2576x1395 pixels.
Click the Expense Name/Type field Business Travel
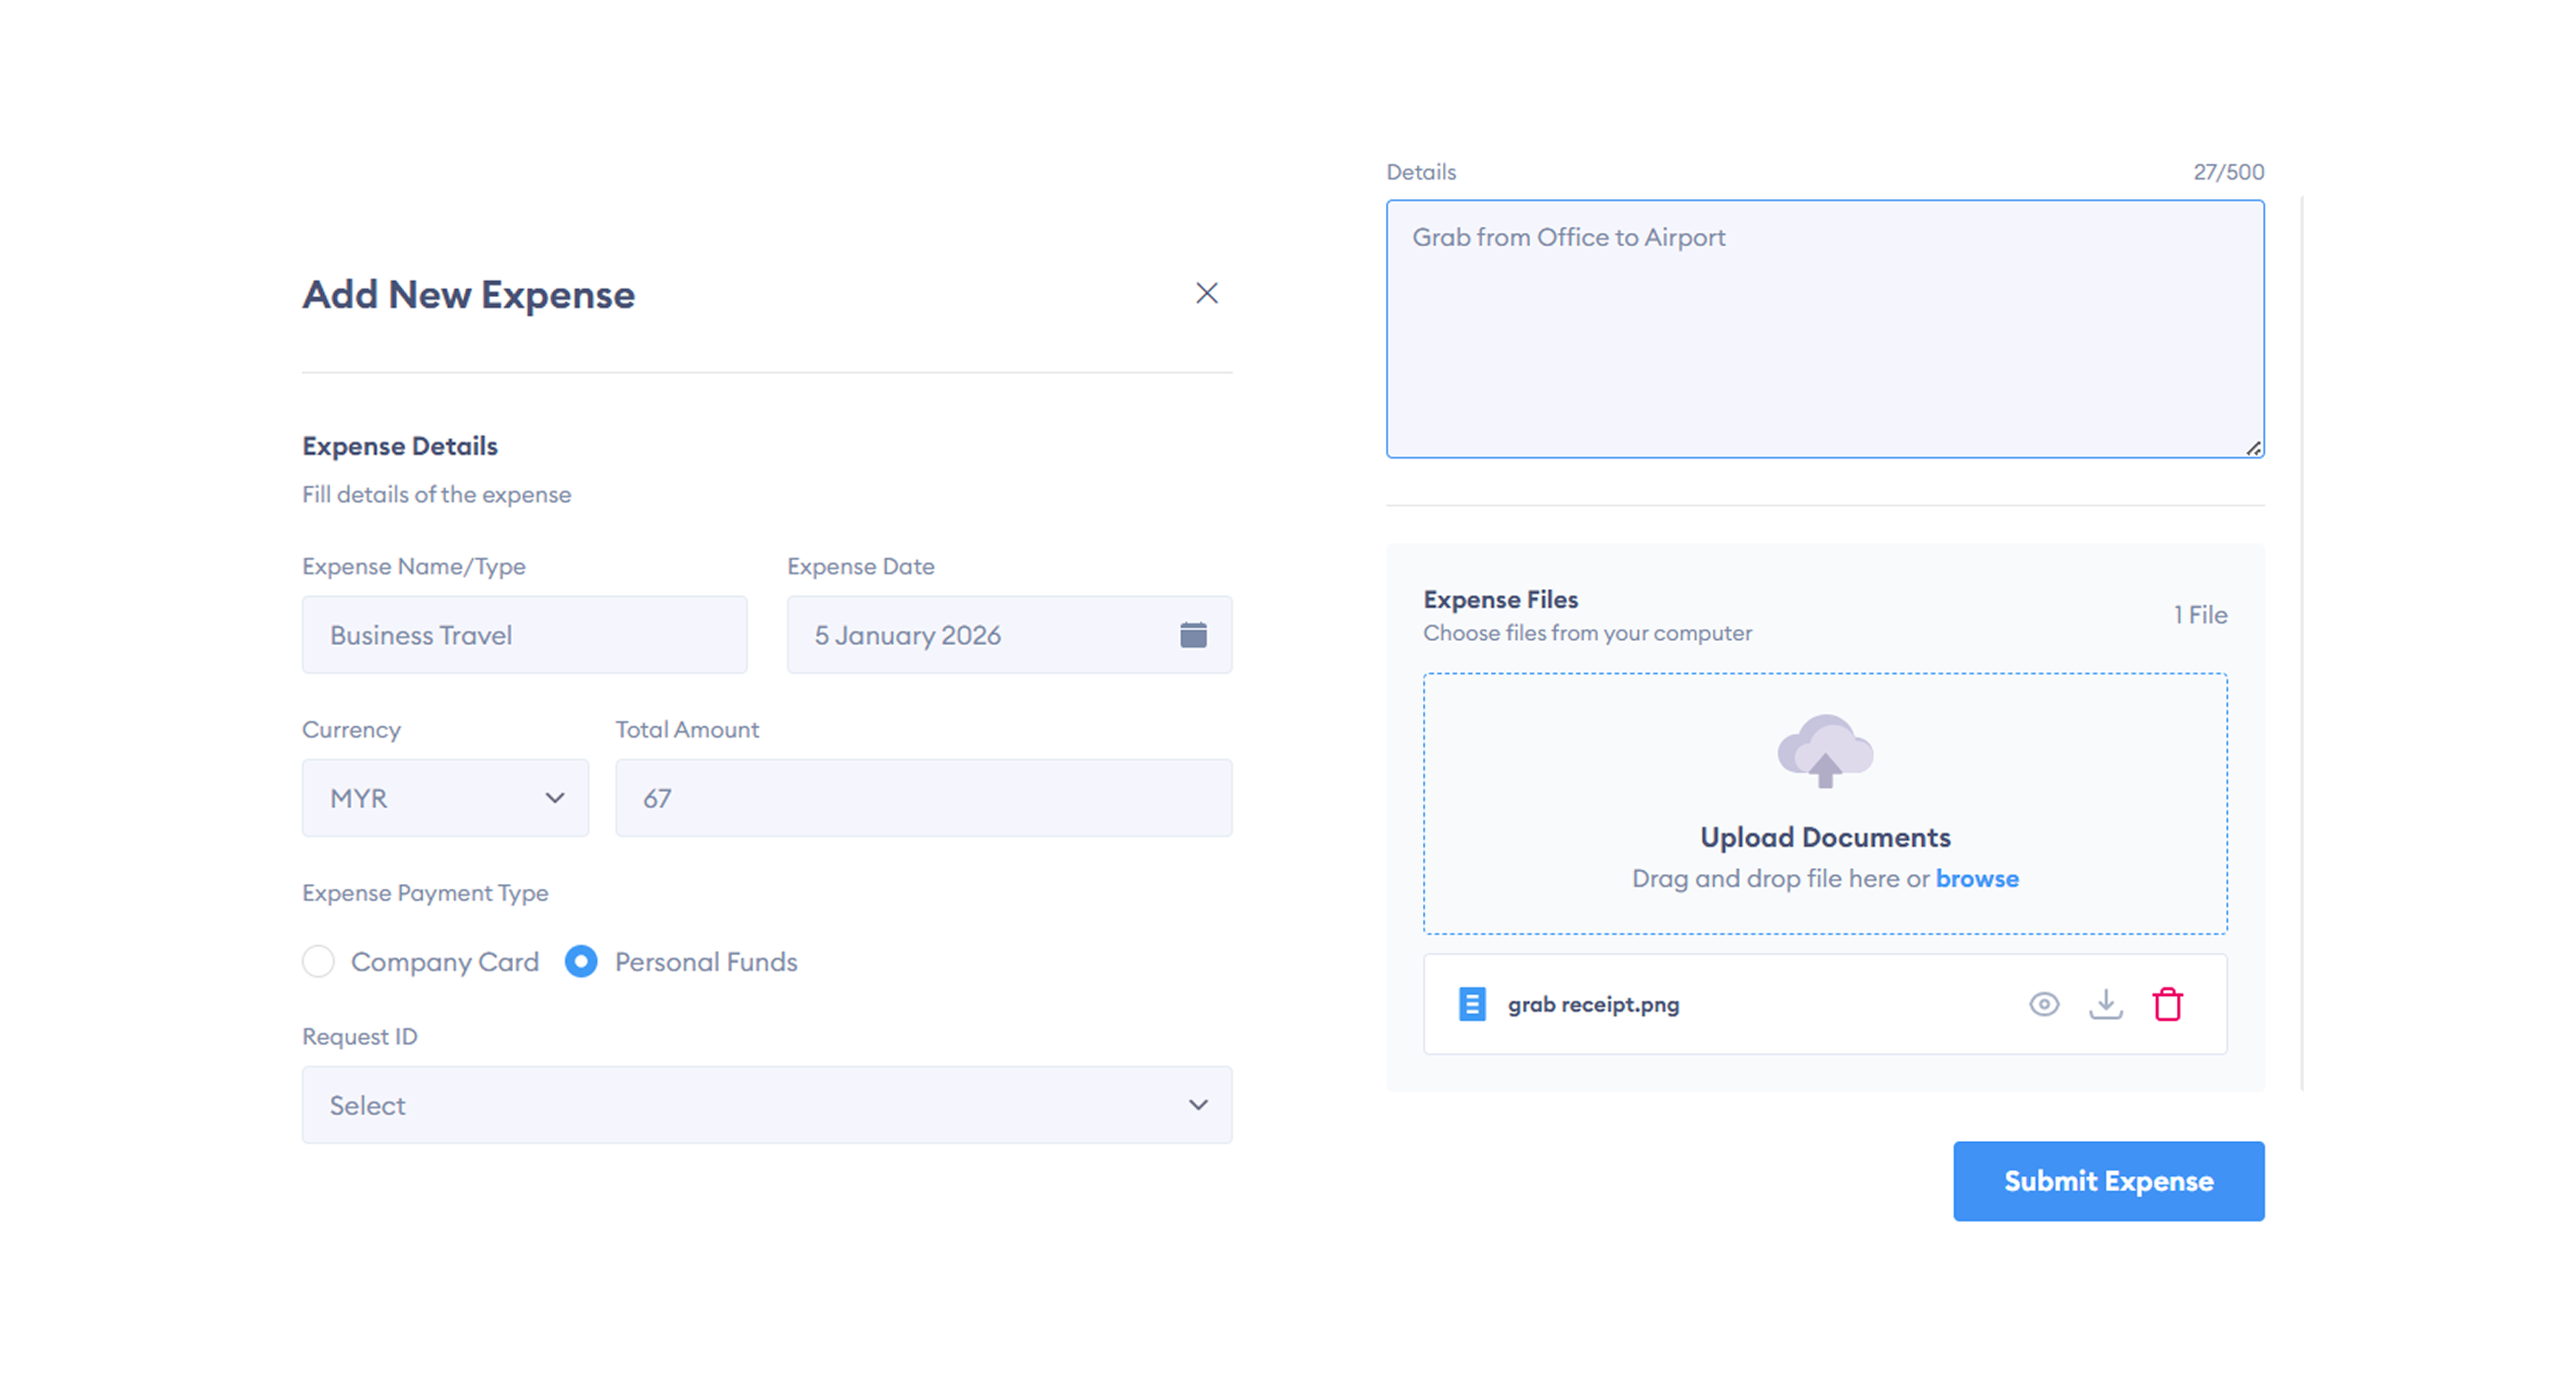(x=524, y=635)
